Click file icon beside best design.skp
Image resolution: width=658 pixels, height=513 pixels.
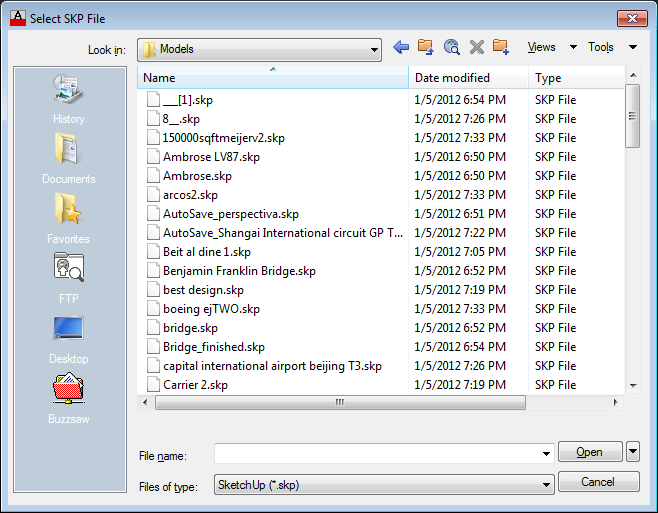click(154, 290)
